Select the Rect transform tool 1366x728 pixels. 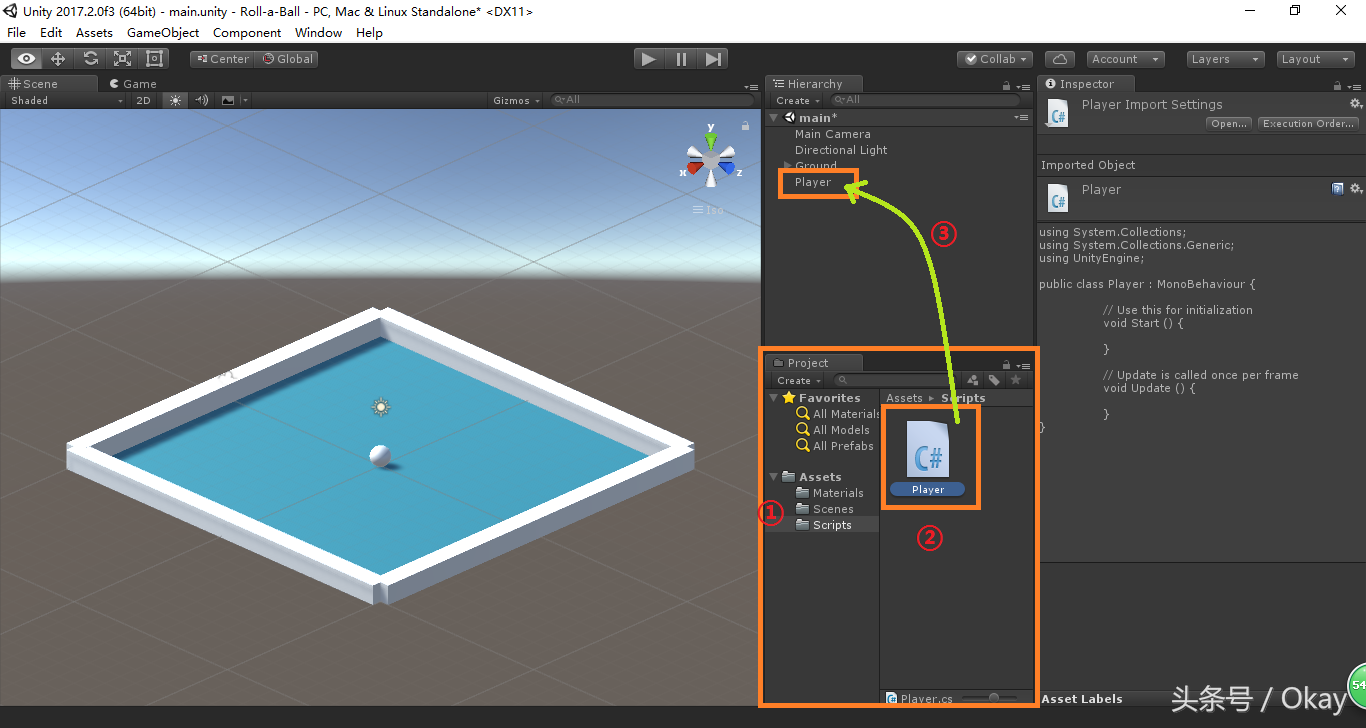tap(154, 59)
